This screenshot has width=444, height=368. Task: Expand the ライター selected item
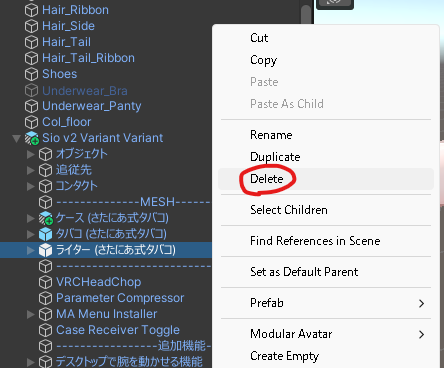pos(31,250)
